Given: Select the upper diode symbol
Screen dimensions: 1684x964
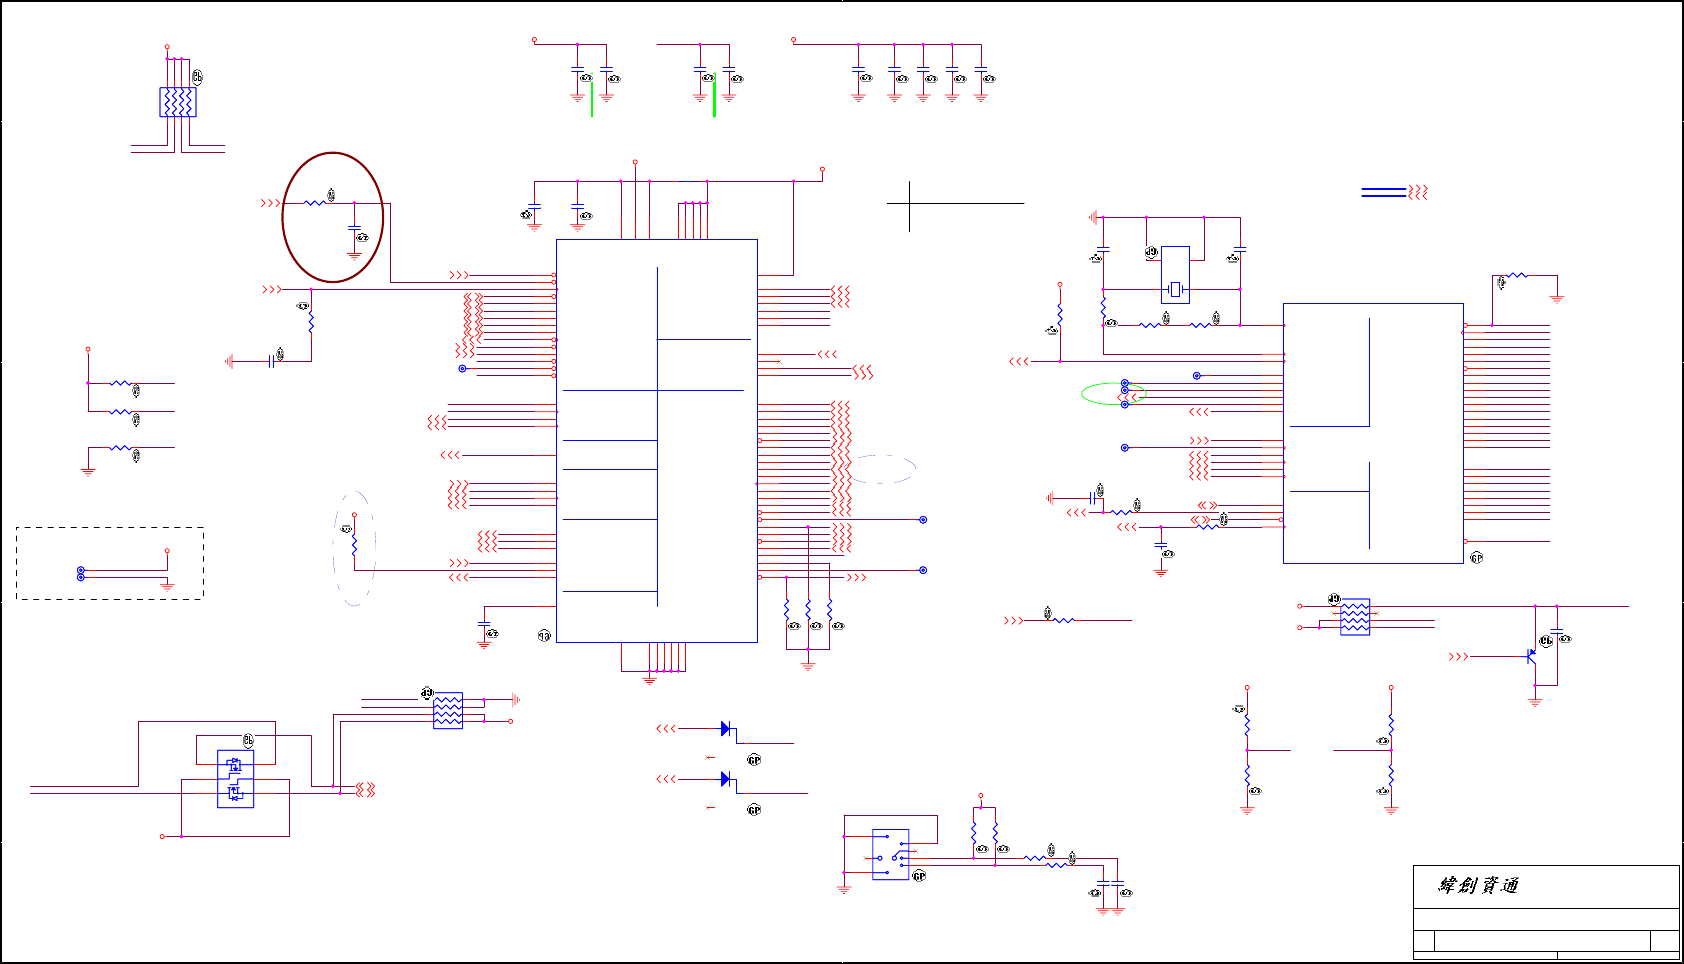Looking at the screenshot, I should [x=726, y=729].
